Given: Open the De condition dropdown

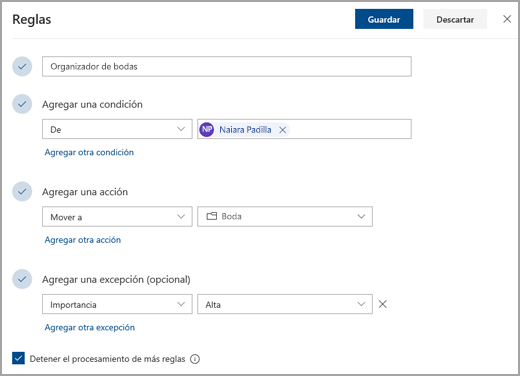Looking at the screenshot, I should click(117, 129).
